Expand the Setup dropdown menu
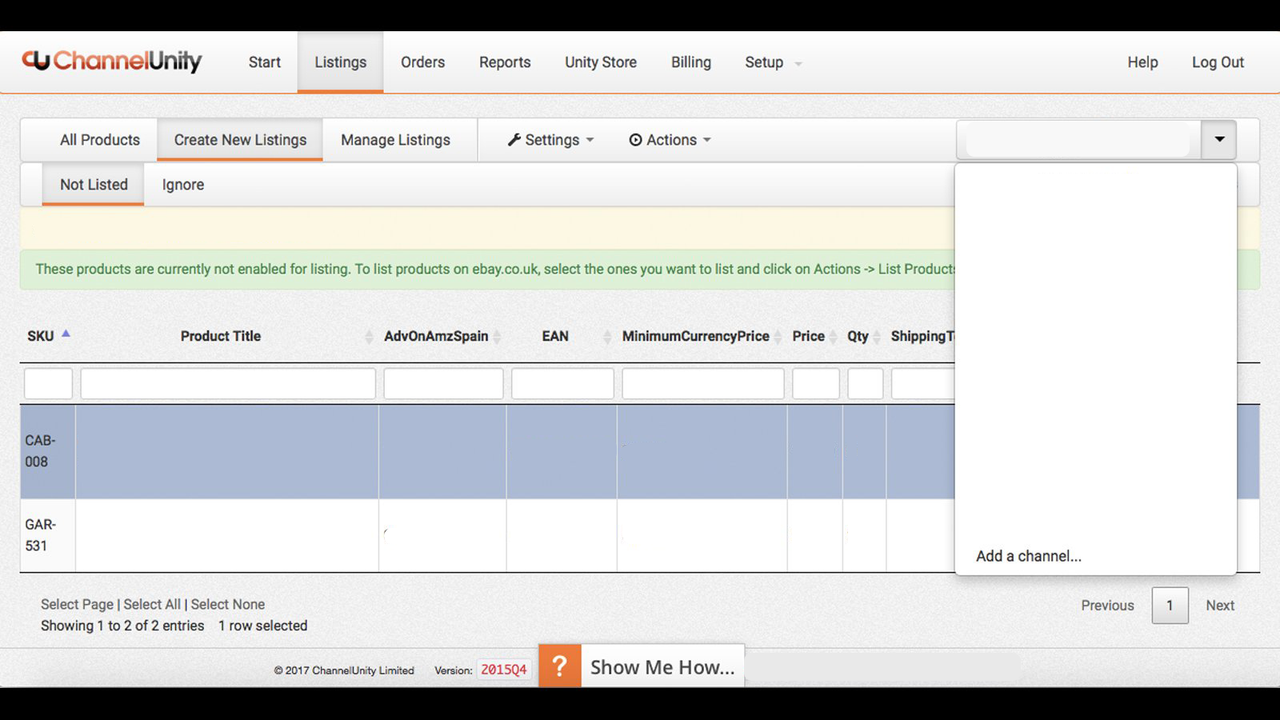Screen dimensions: 1280x720 [x=773, y=62]
